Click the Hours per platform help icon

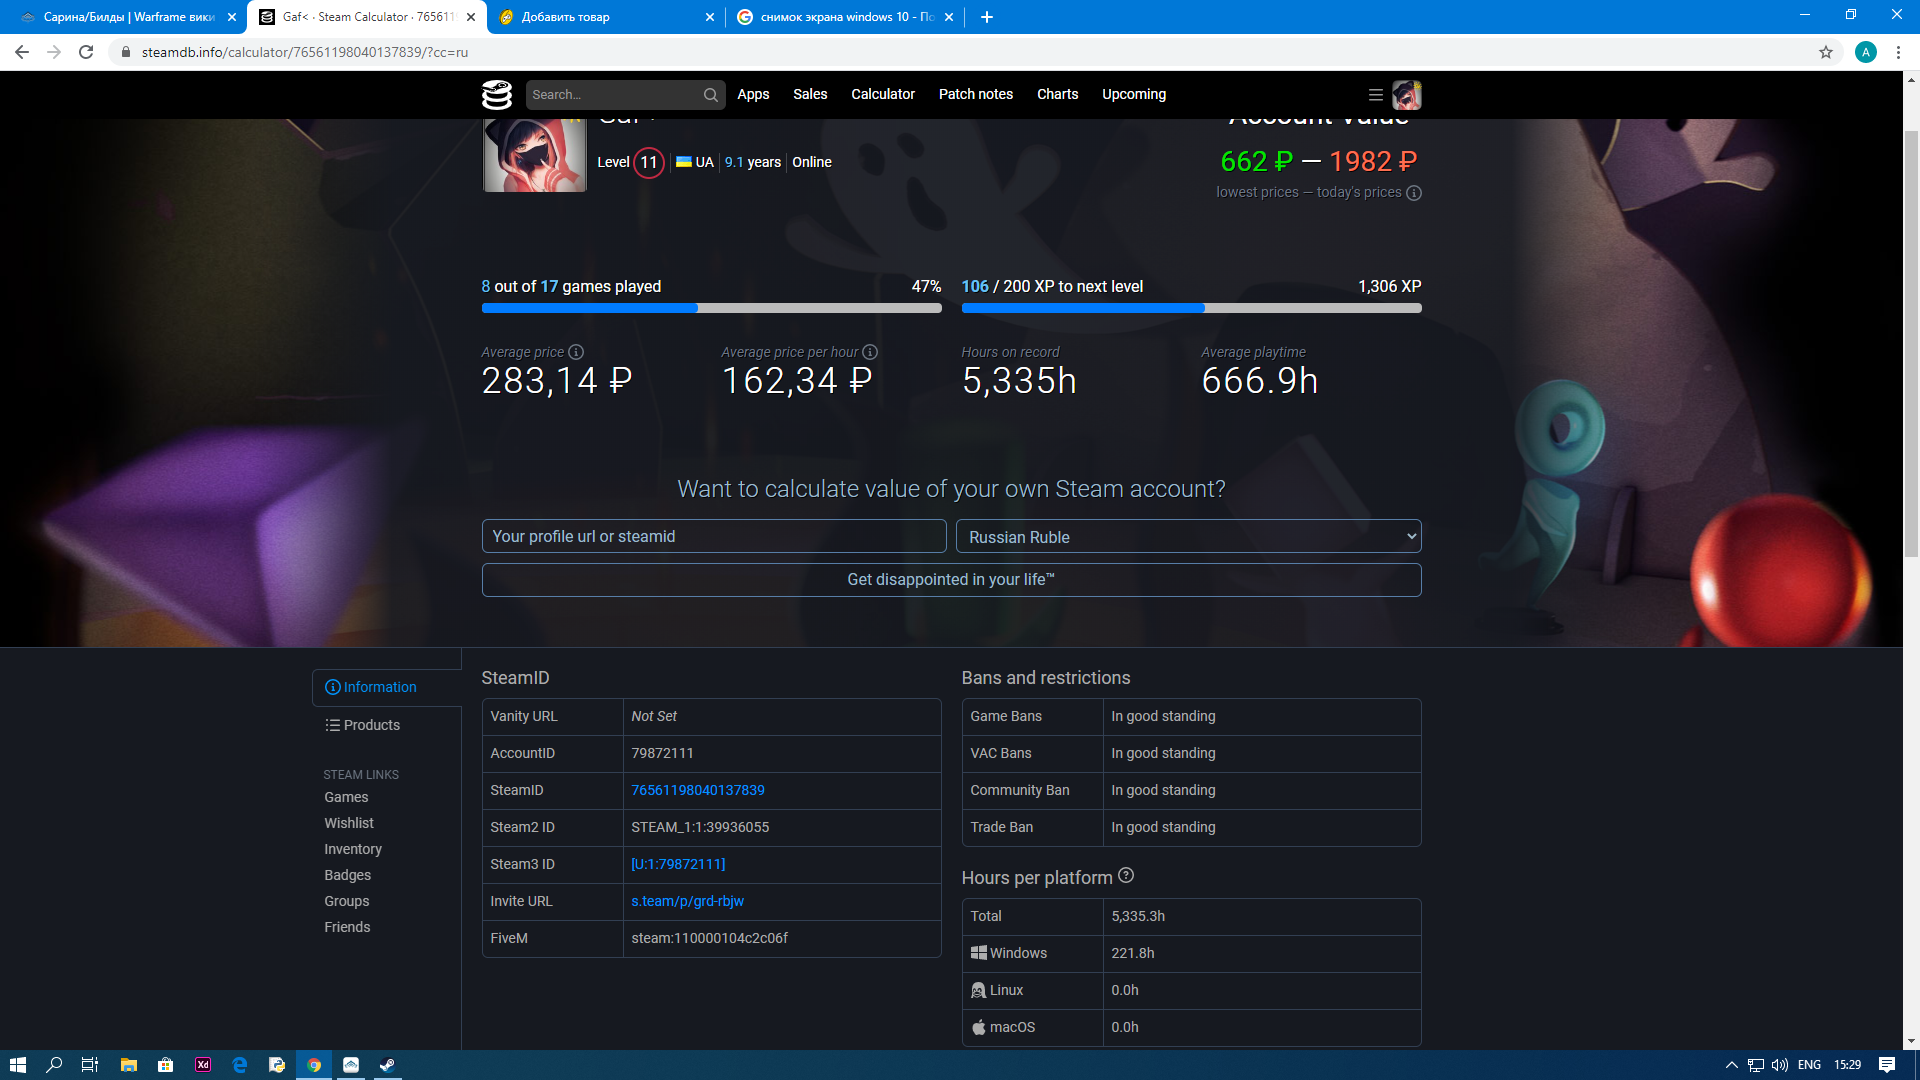1126,876
